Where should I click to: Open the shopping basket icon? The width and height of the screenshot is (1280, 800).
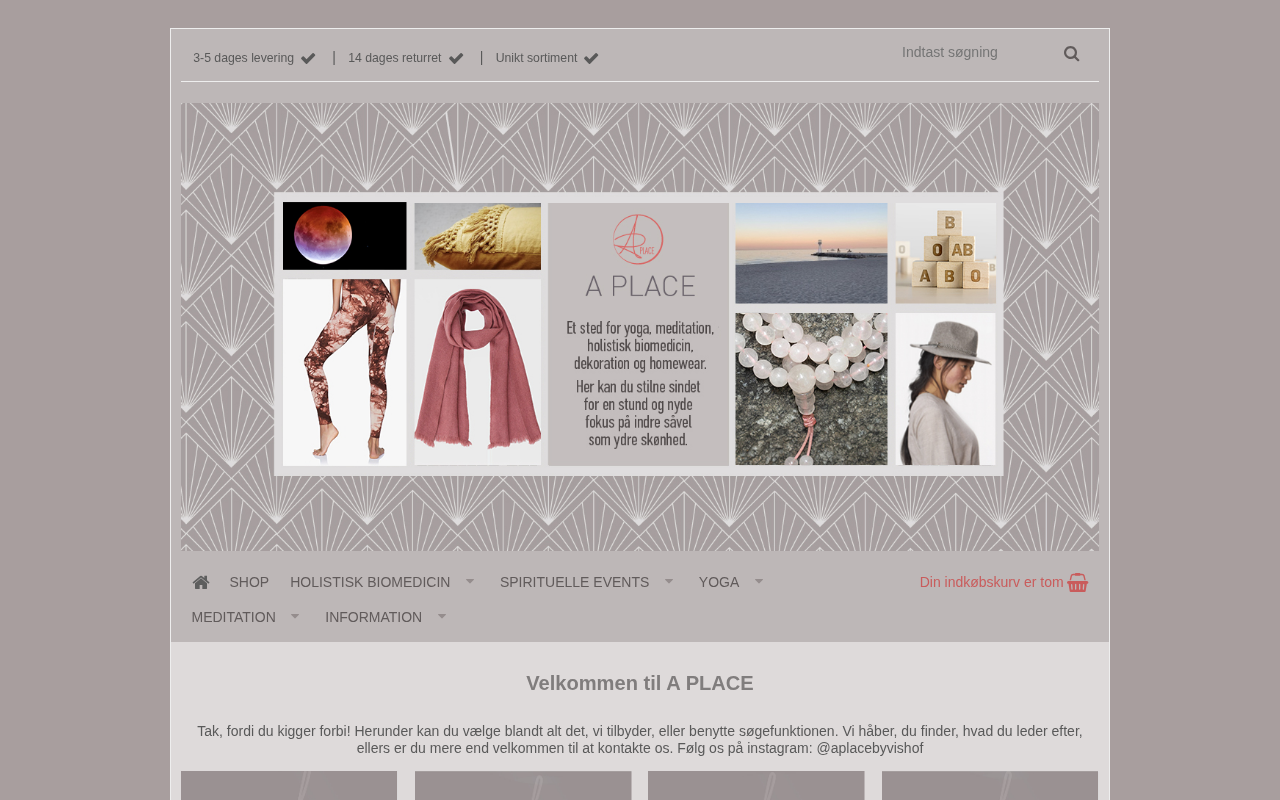1078,582
